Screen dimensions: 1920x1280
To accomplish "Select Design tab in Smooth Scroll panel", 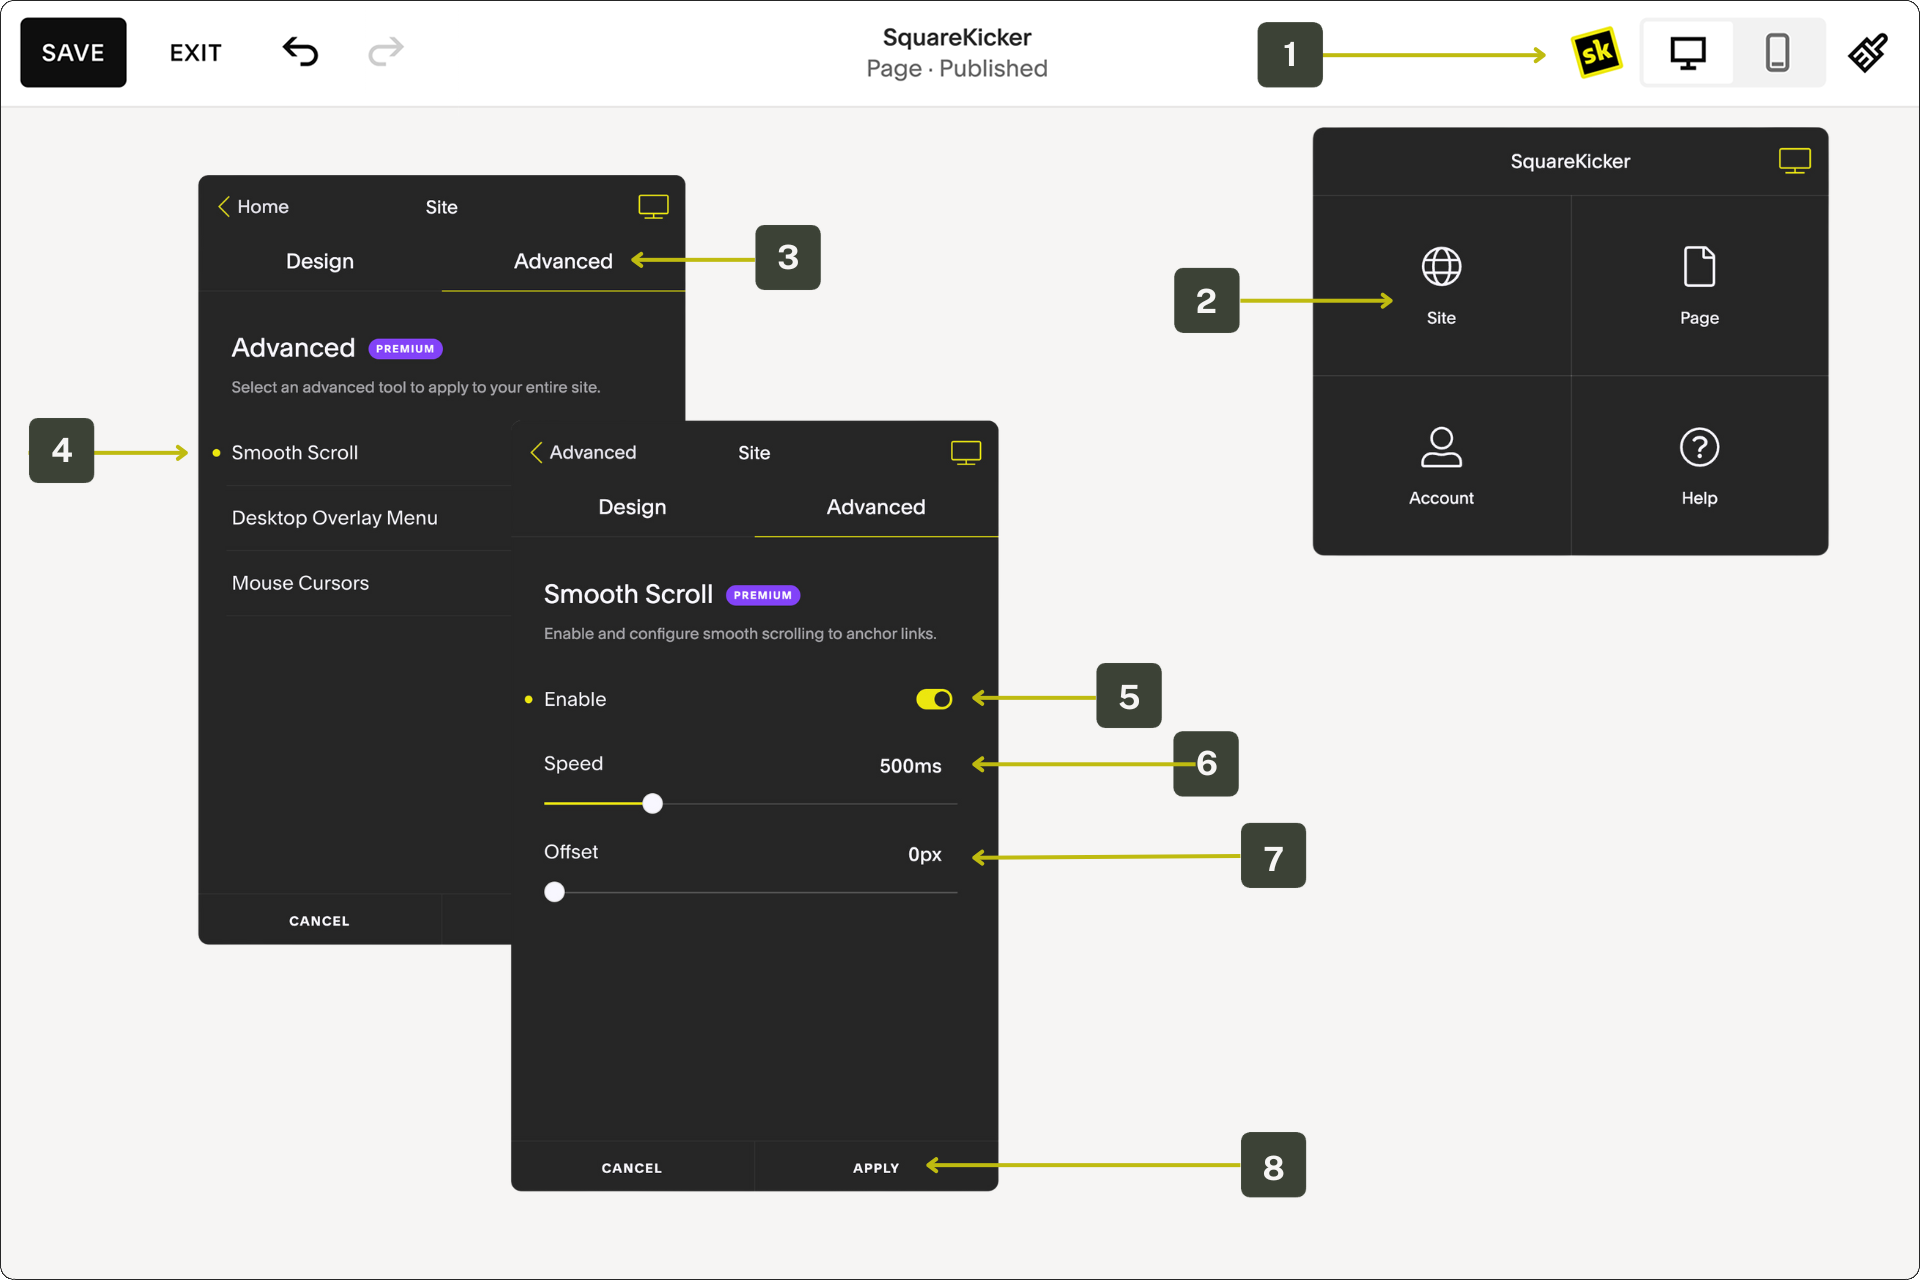I will pyautogui.click(x=632, y=507).
